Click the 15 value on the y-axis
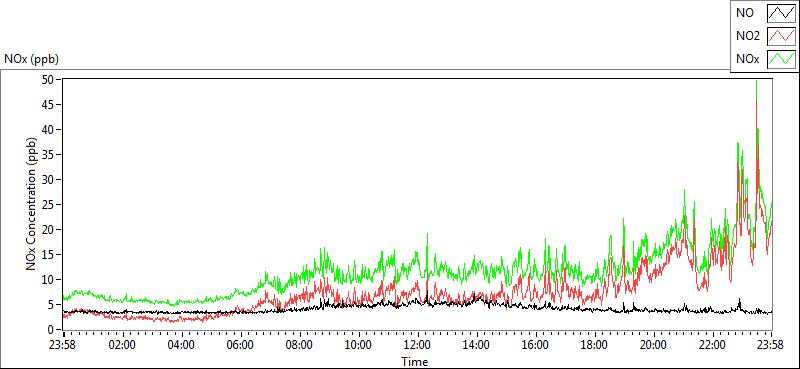Screen dimensions: 800x369 point(48,255)
